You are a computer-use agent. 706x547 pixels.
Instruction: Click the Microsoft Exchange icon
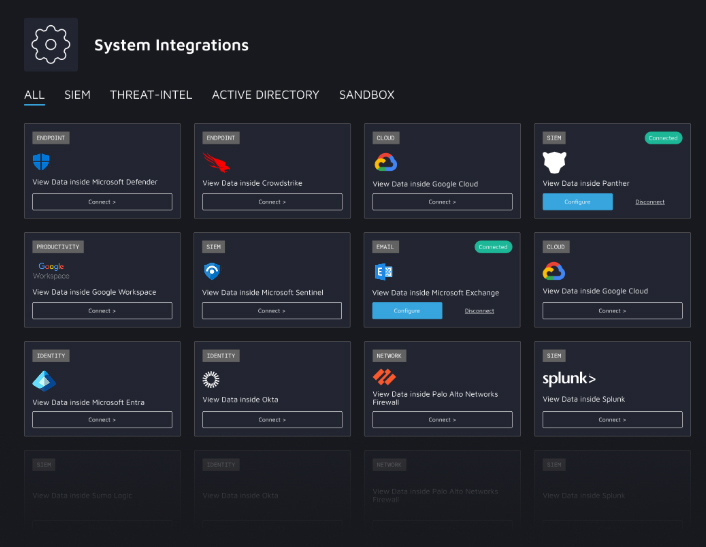click(x=384, y=272)
